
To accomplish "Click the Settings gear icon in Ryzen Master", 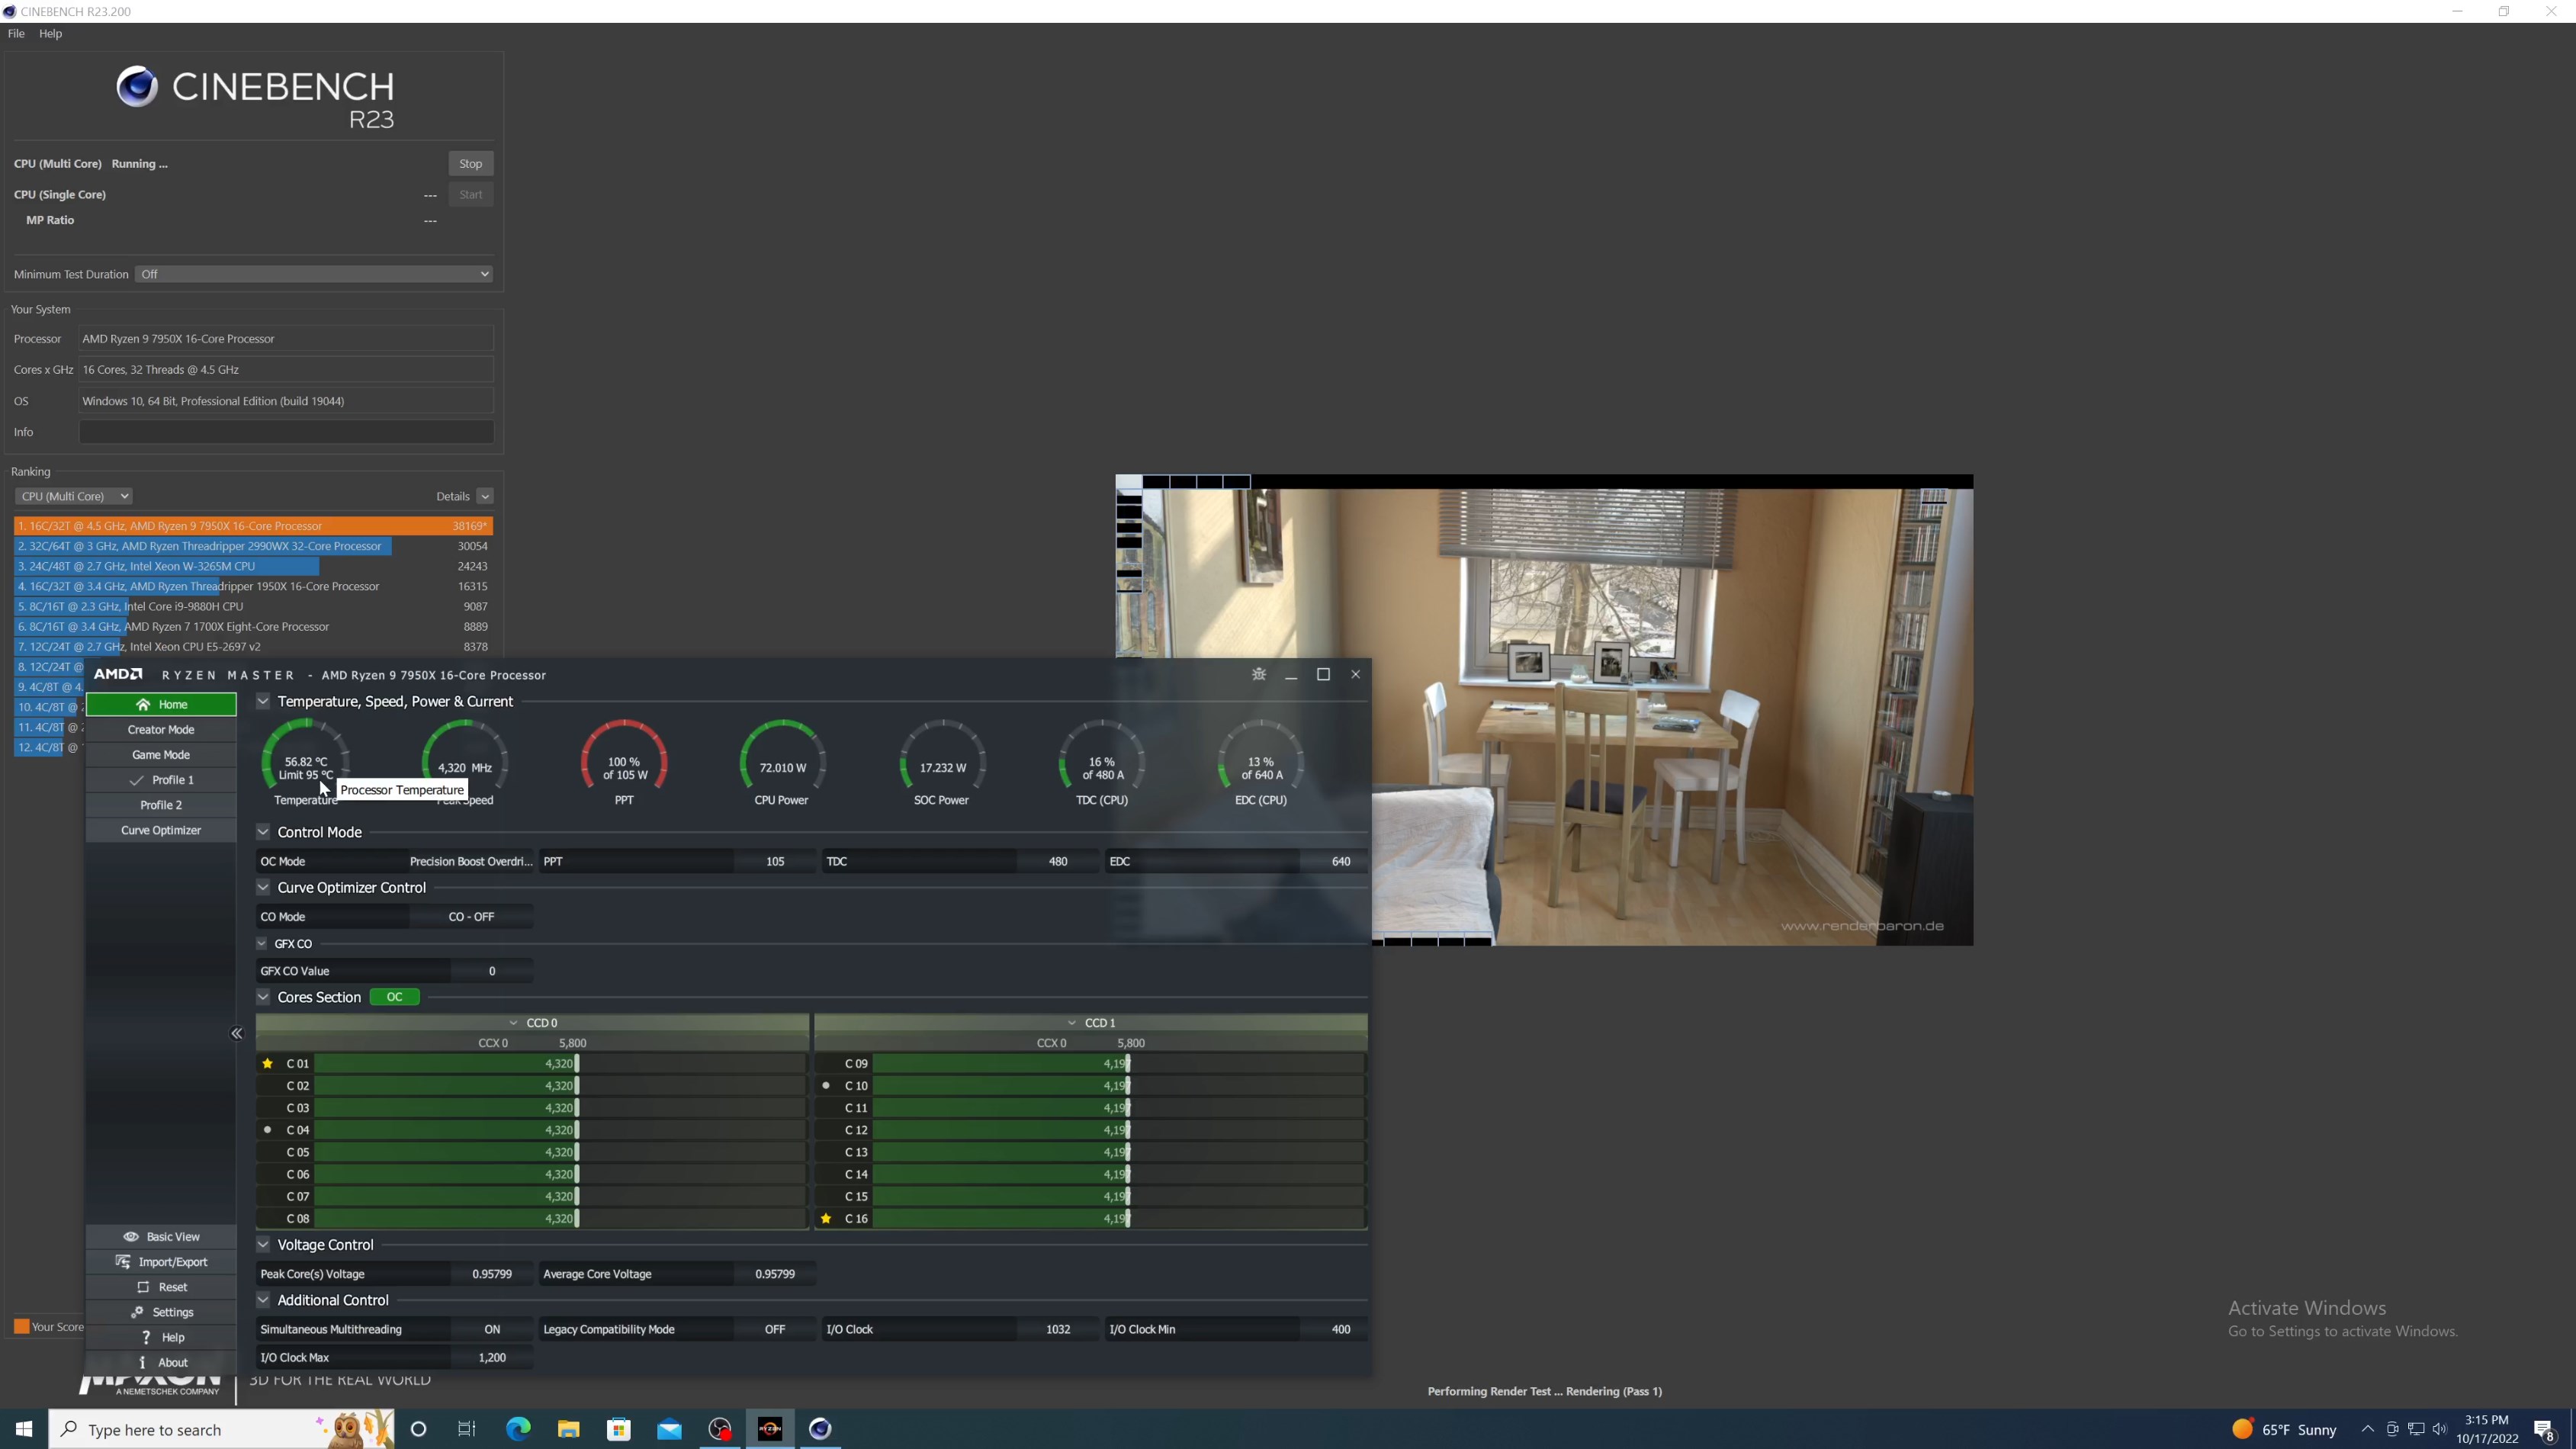I will pyautogui.click(x=137, y=1311).
